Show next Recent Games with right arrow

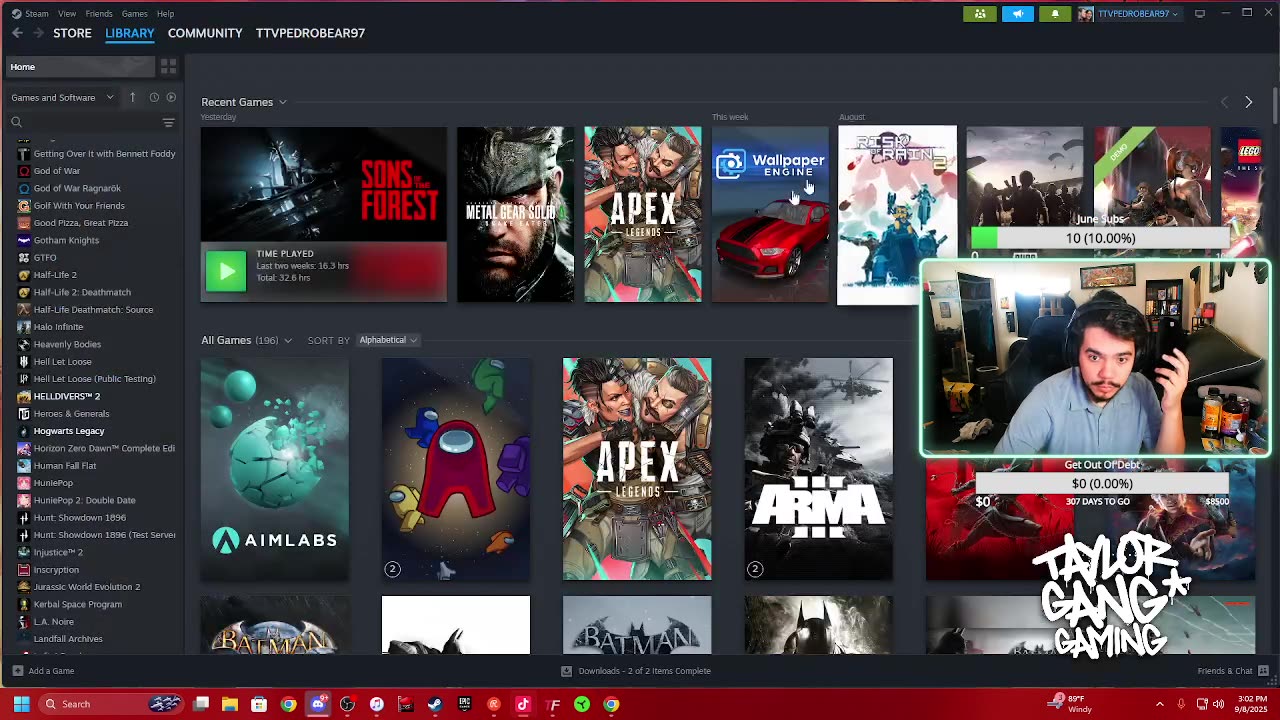coord(1248,102)
